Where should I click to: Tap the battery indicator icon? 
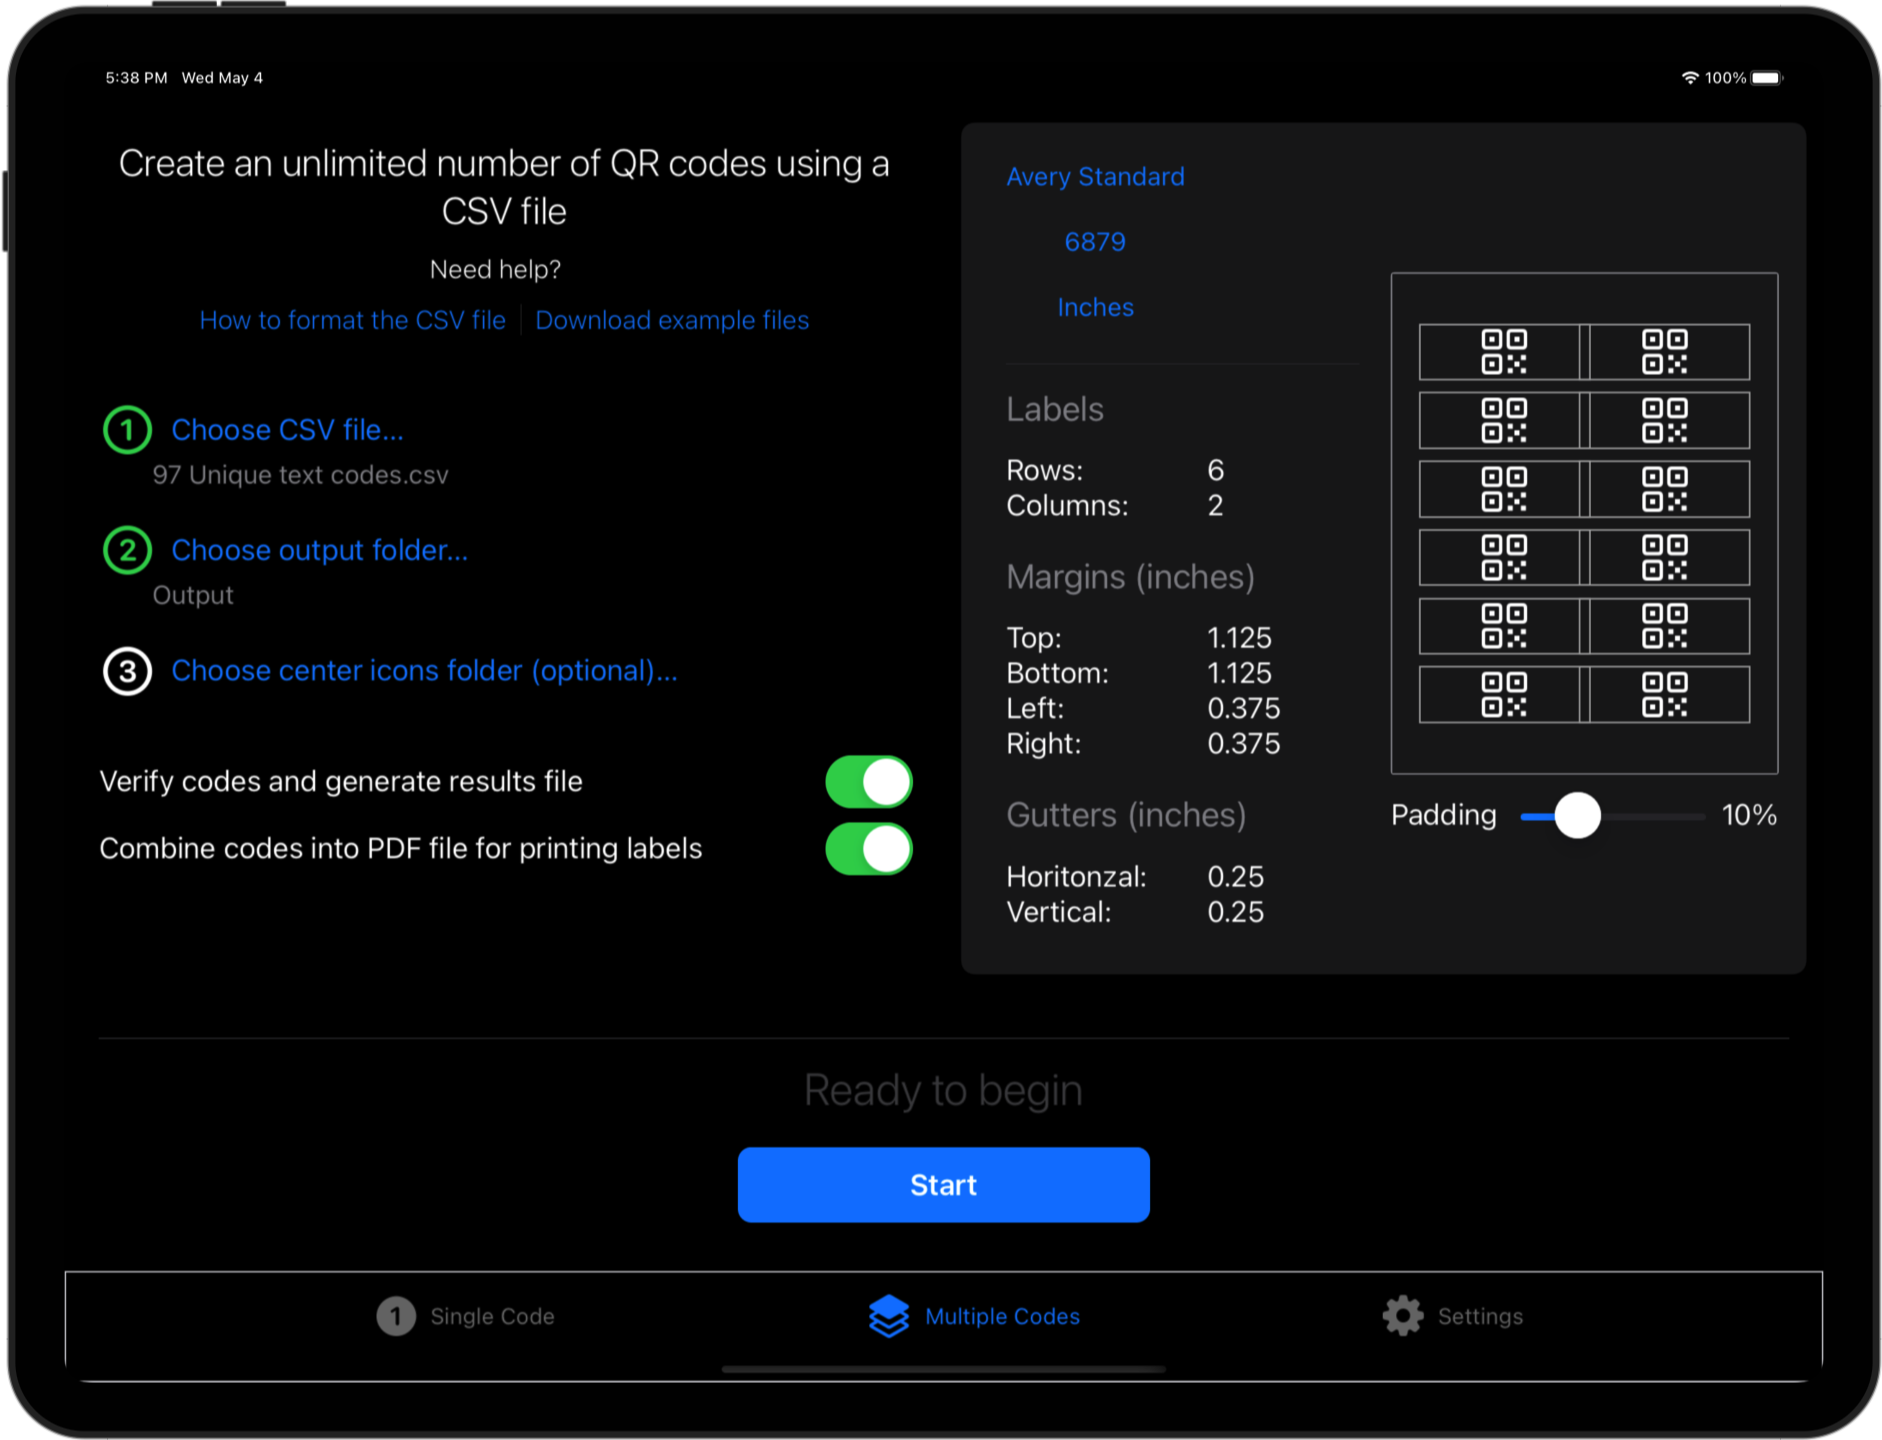(x=1766, y=78)
